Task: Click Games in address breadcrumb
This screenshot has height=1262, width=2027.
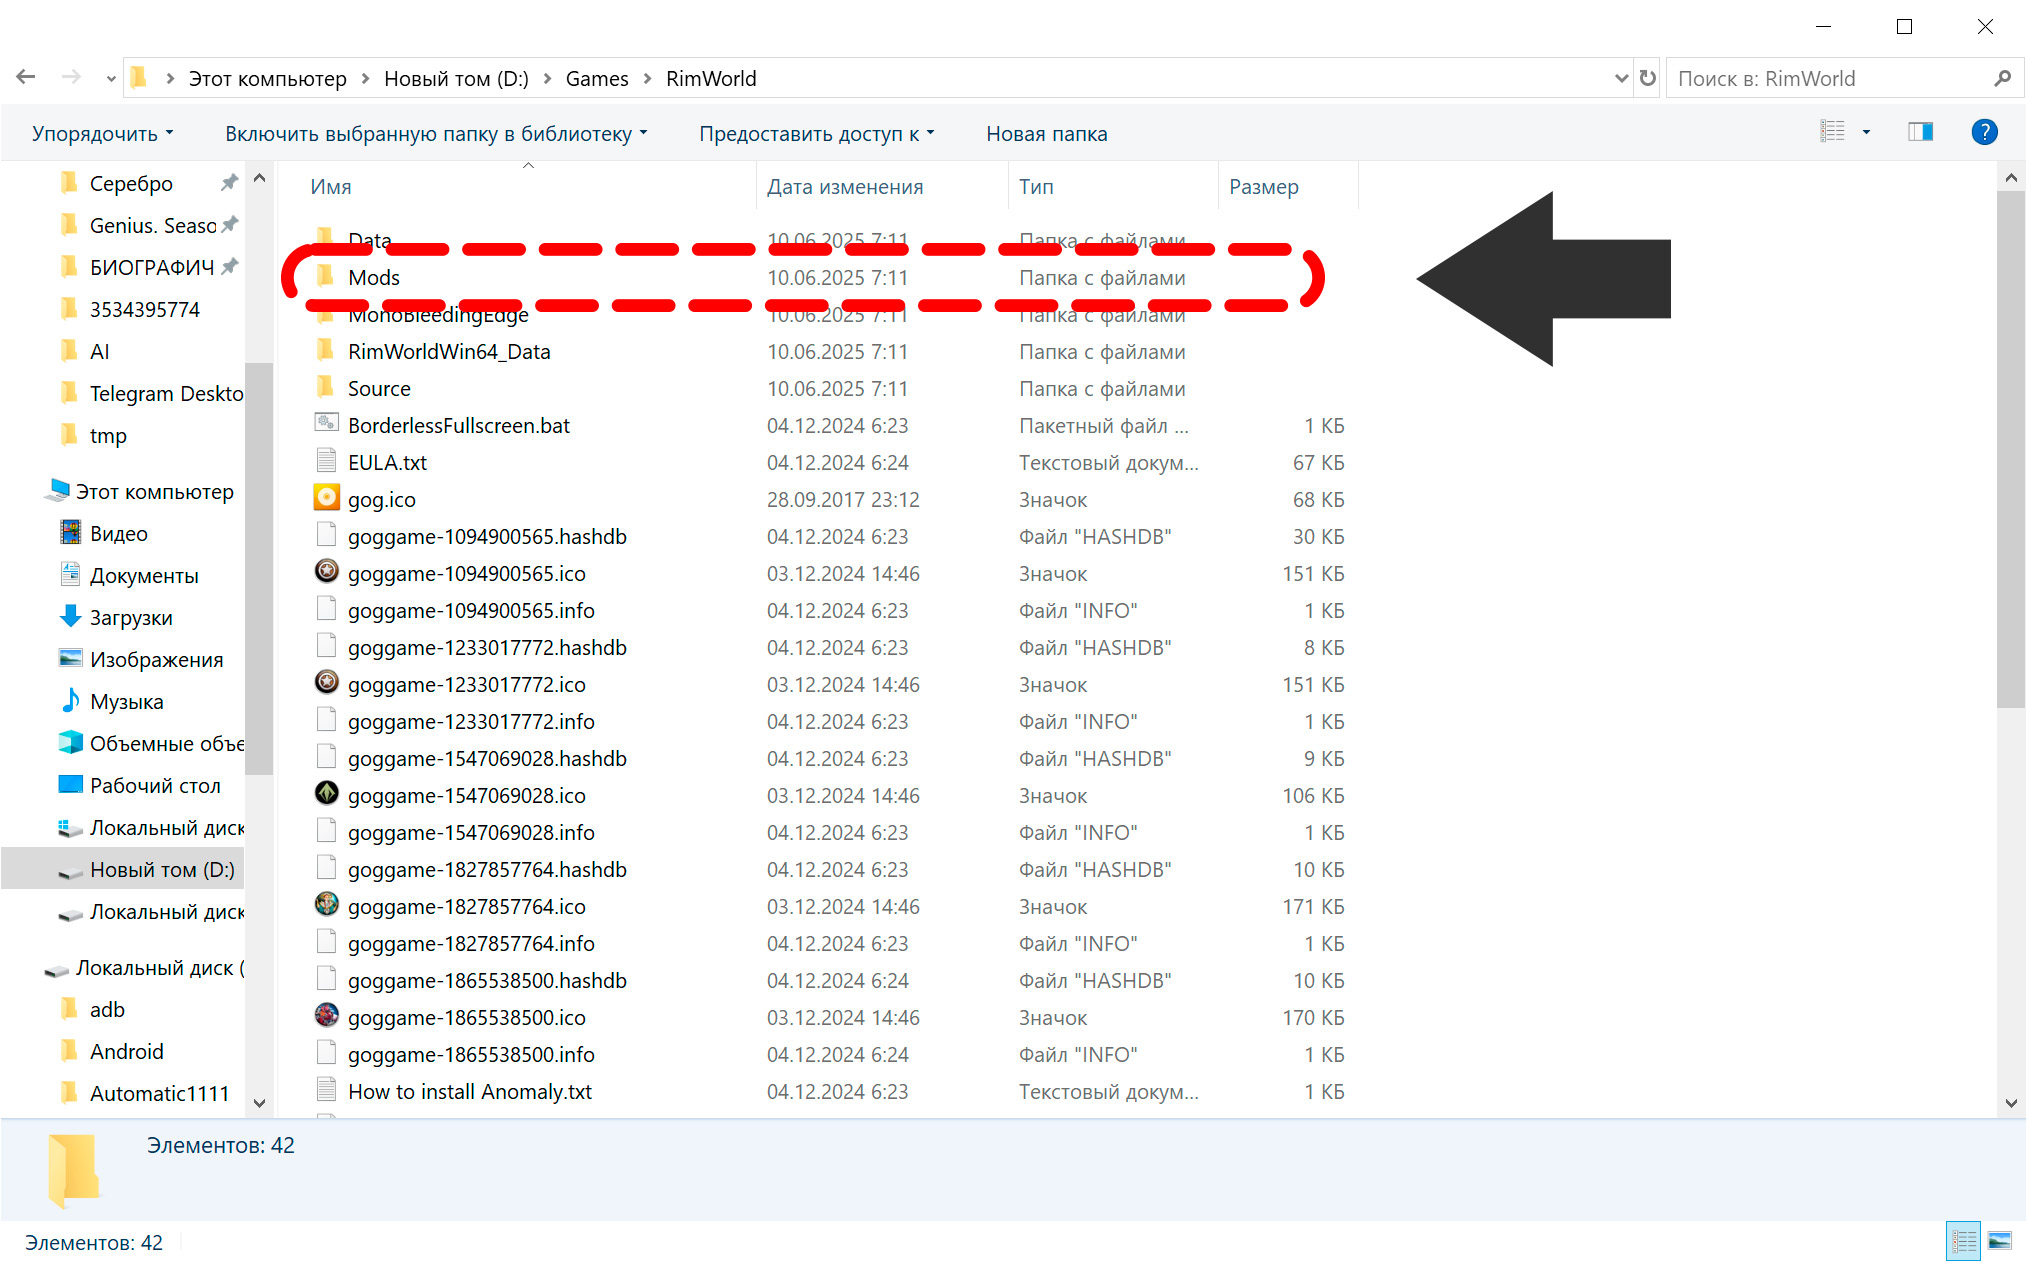Action: pyautogui.click(x=597, y=79)
